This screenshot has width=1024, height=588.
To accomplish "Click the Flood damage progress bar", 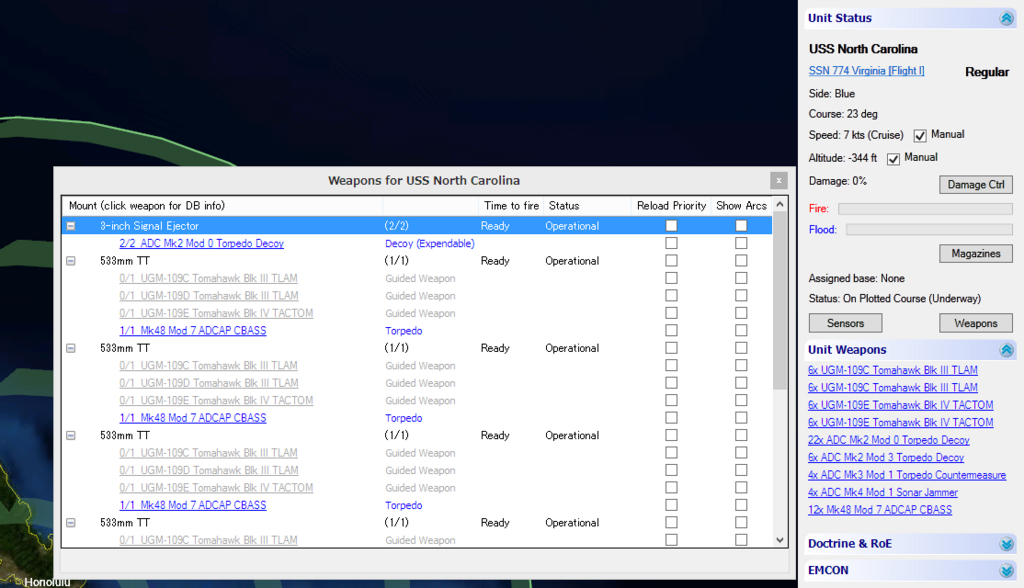I will point(929,229).
